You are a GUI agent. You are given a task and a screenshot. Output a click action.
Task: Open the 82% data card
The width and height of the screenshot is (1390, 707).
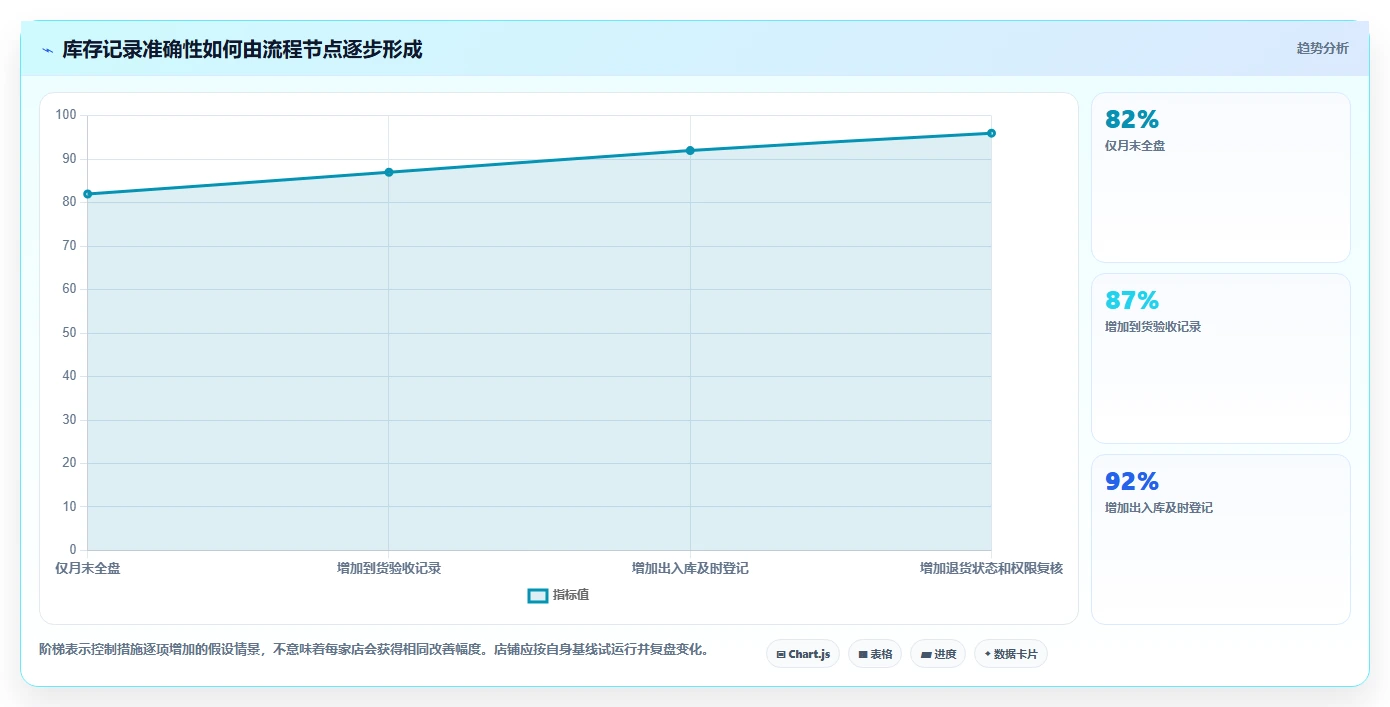point(1221,177)
